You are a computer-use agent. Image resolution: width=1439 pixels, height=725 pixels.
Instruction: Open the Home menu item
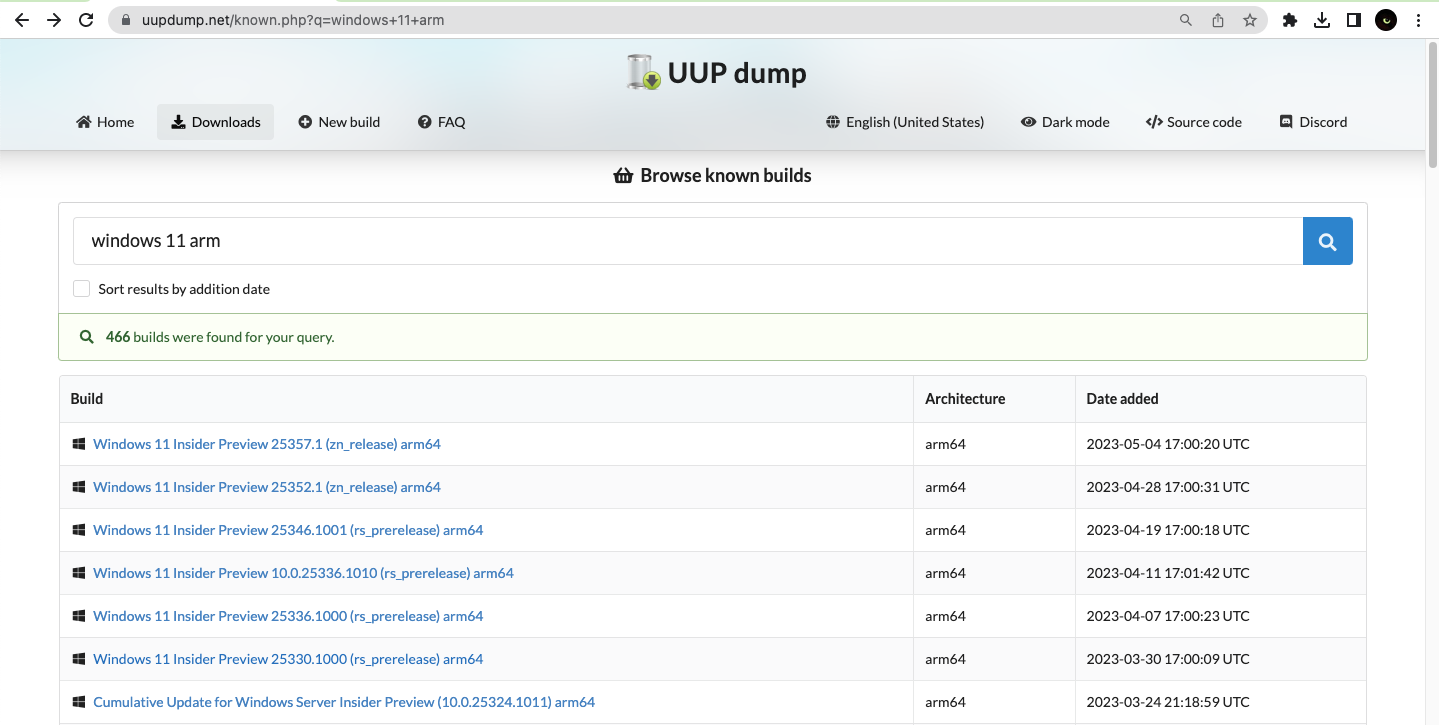click(105, 122)
